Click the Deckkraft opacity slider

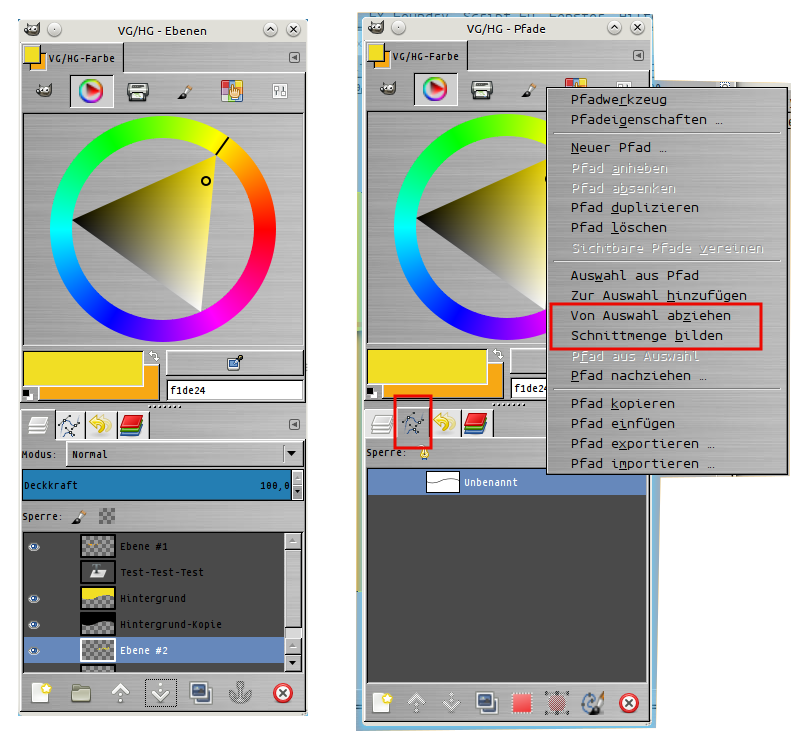157,485
